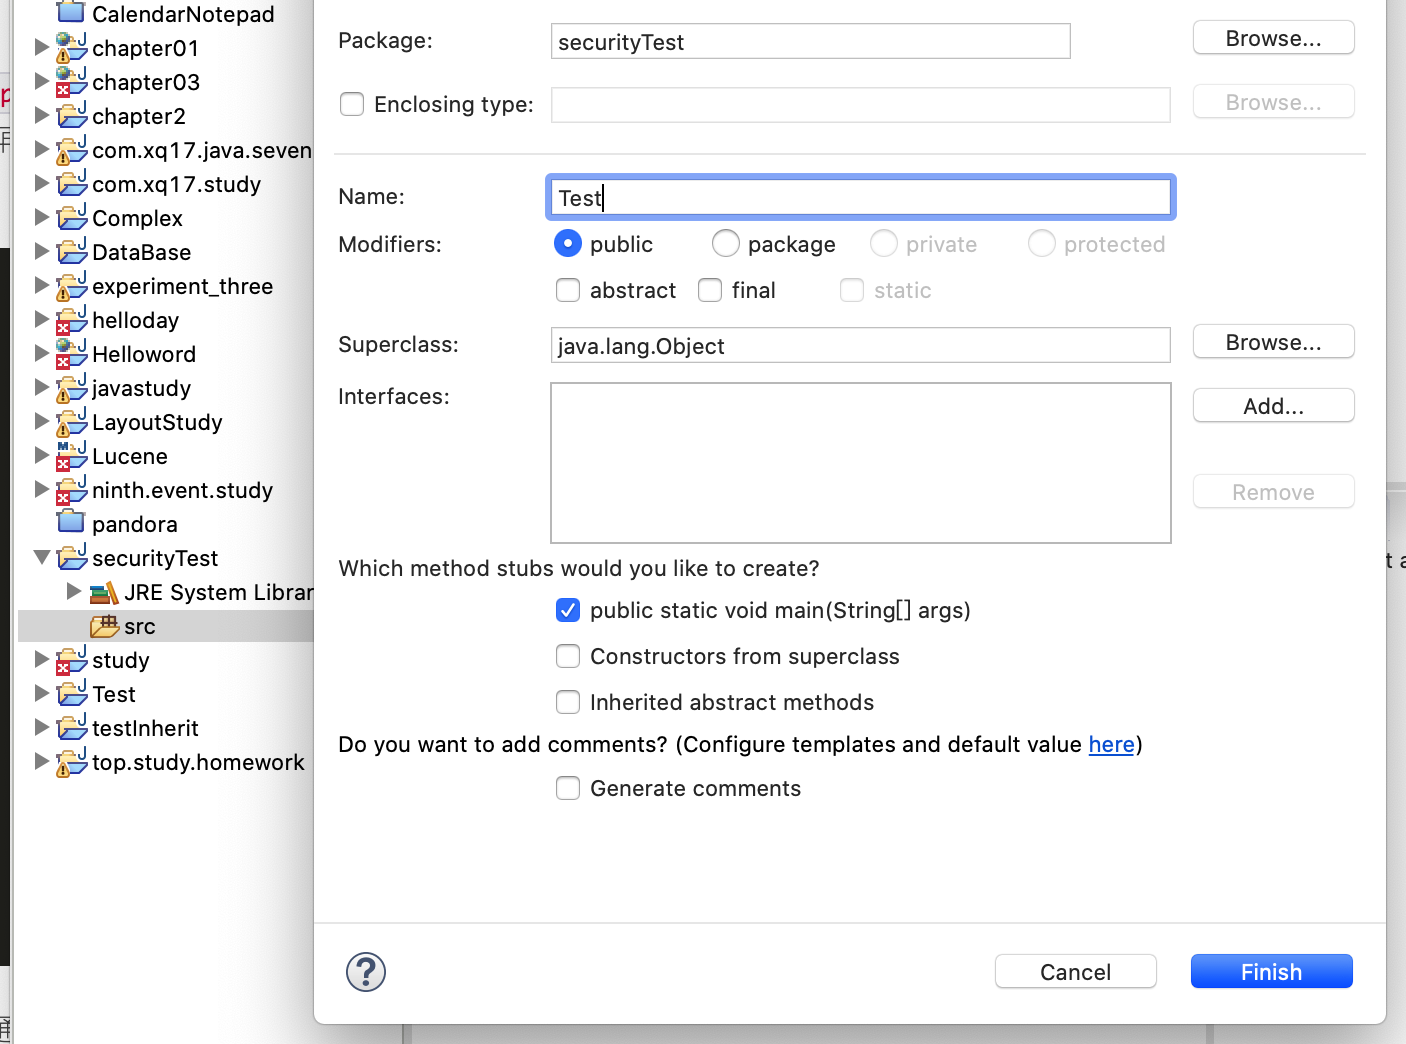This screenshot has height=1044, width=1406.
Task: Click the javastudy project icon
Action: point(71,387)
